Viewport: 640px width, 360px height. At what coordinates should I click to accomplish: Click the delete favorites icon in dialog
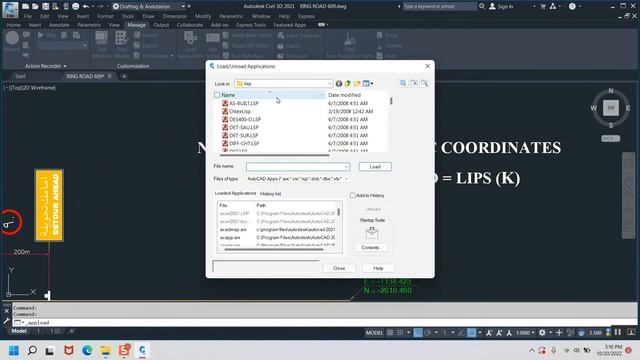point(414,83)
